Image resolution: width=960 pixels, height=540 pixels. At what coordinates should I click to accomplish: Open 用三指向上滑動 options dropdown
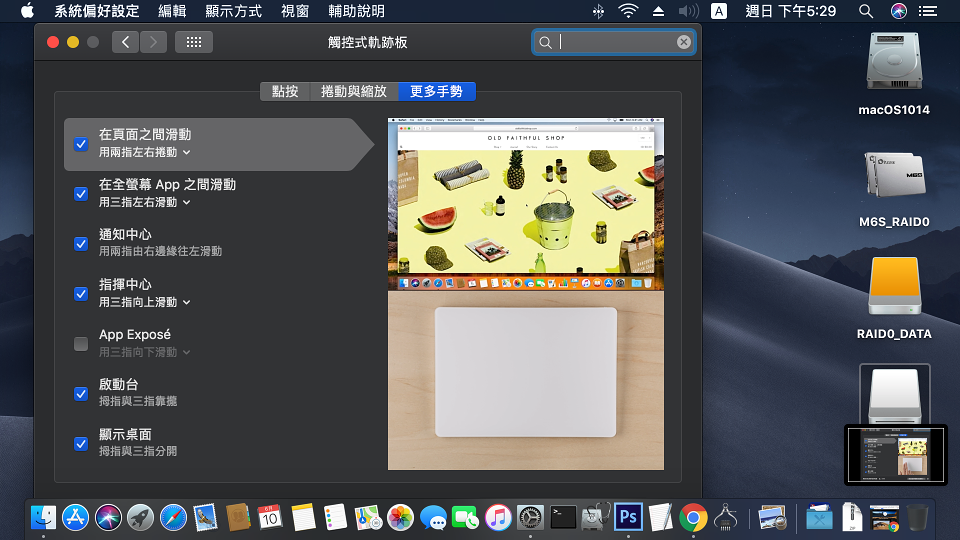pos(144,302)
